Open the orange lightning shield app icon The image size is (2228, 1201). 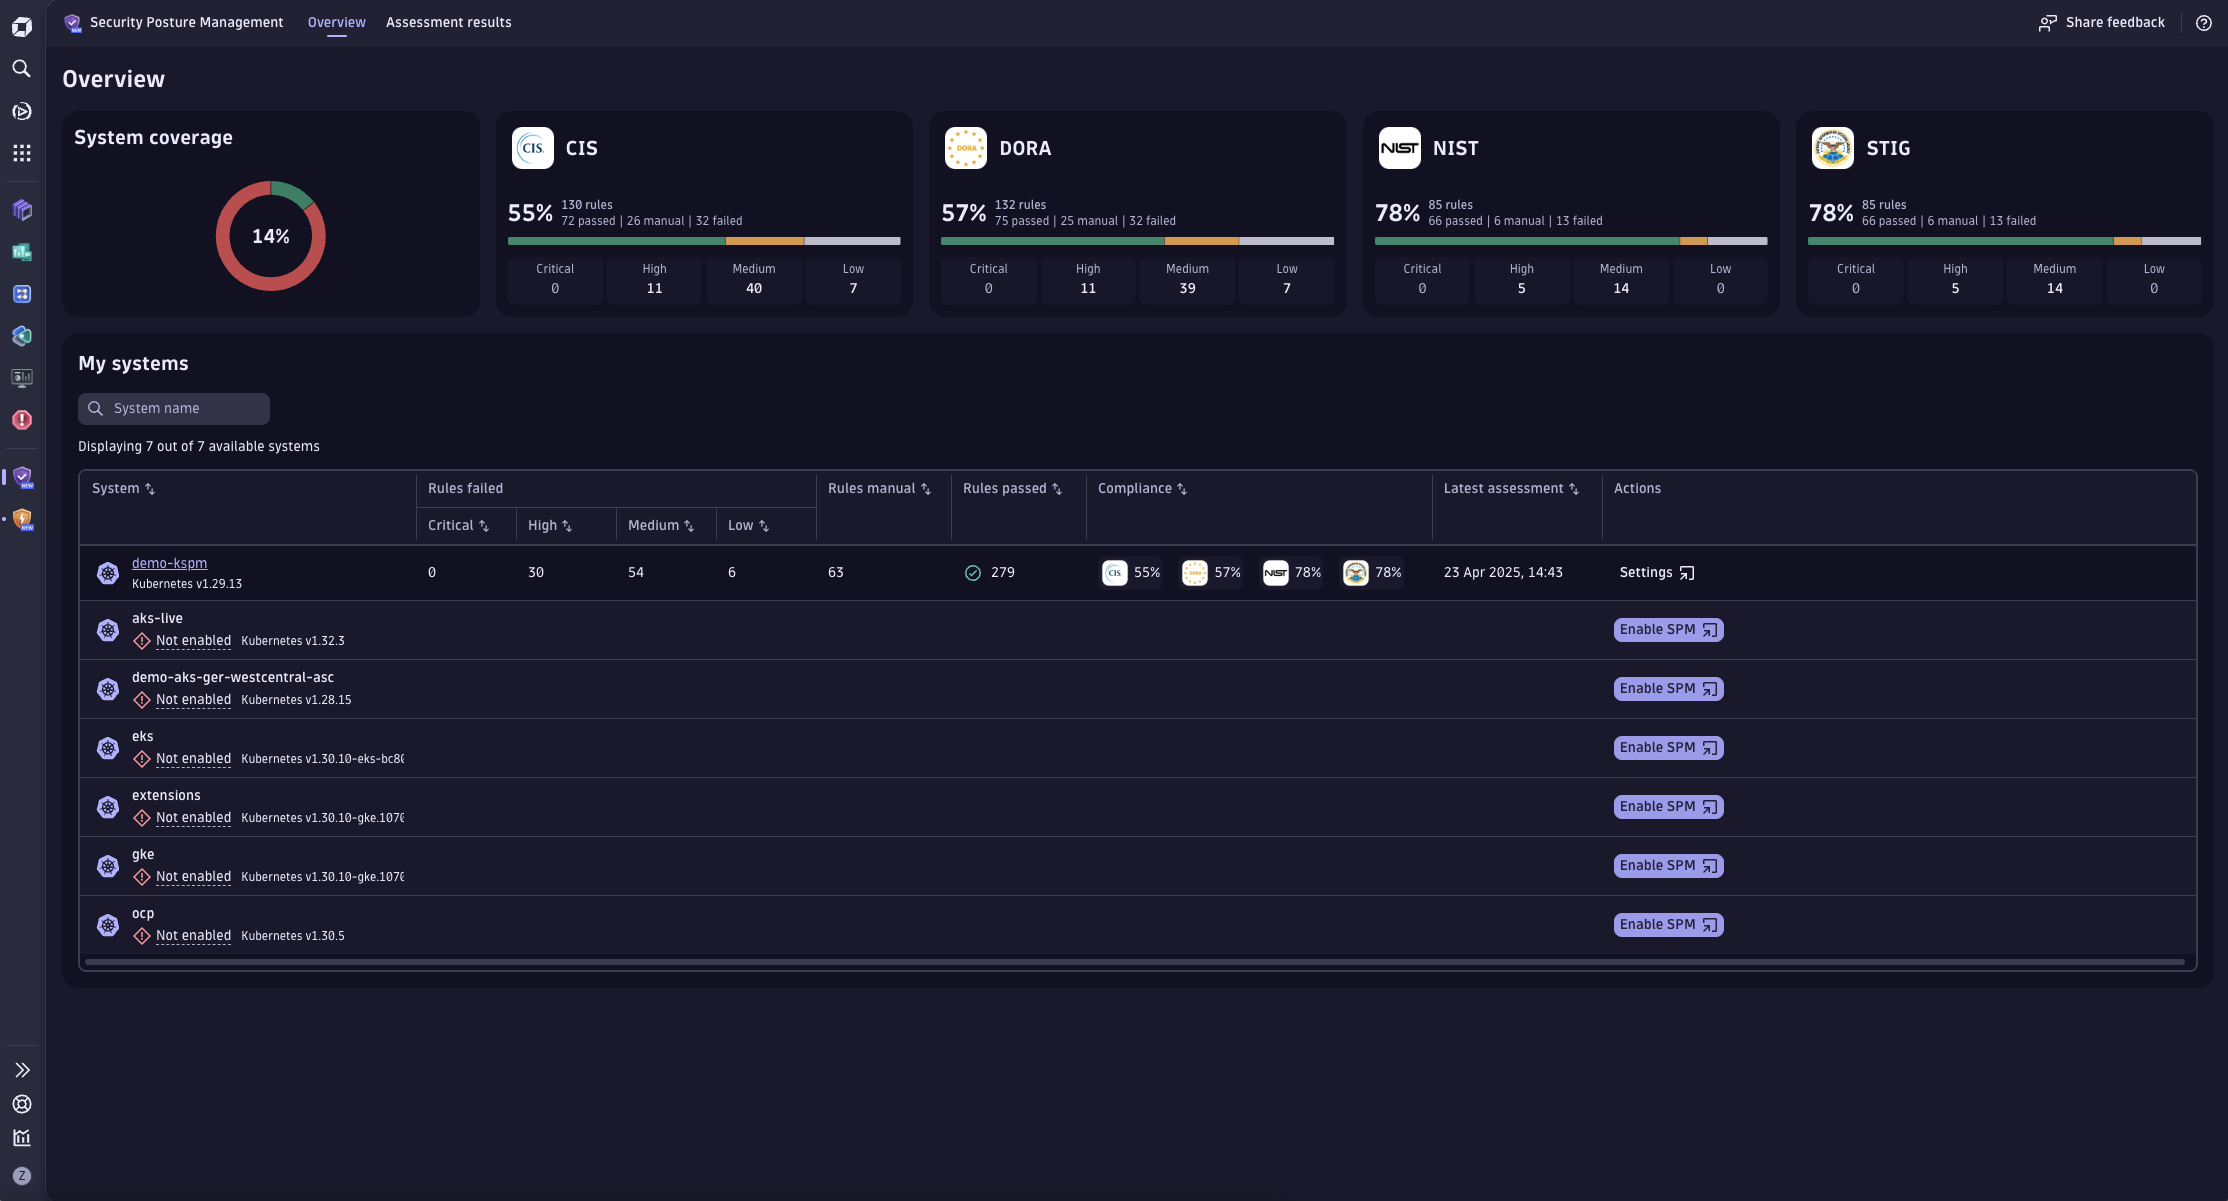point(23,519)
